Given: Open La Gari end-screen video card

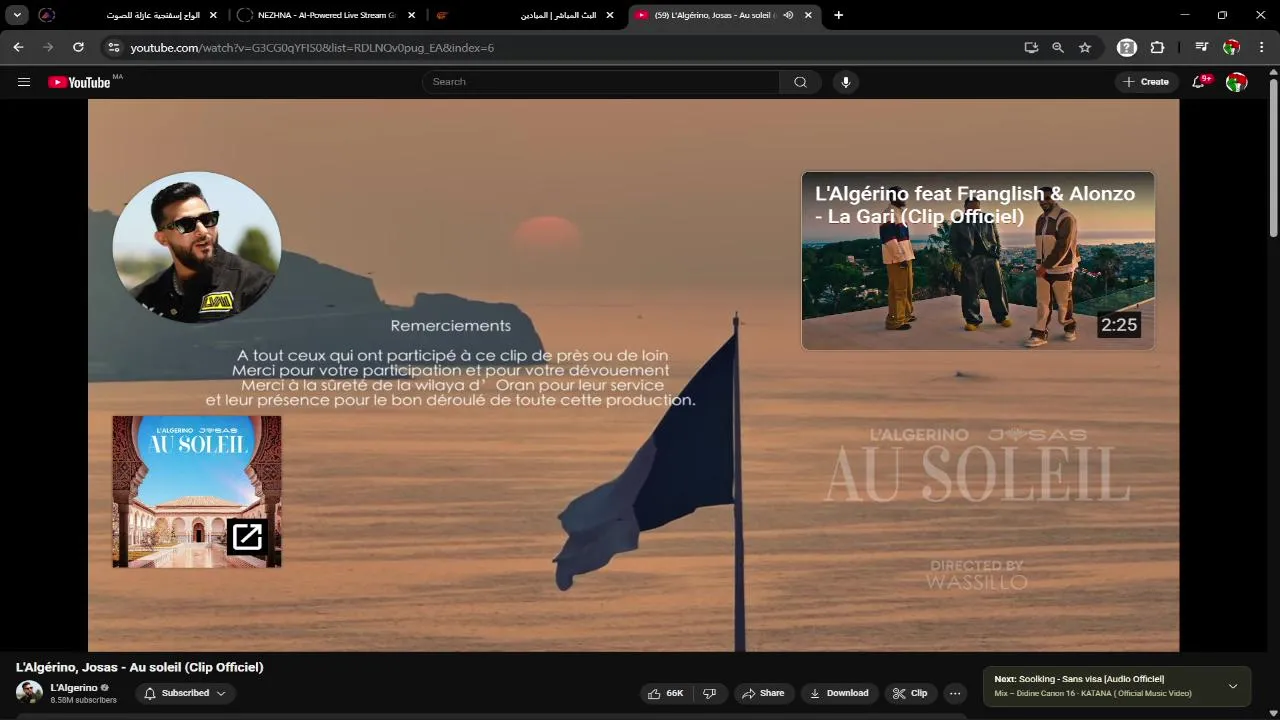Looking at the screenshot, I should click(978, 261).
